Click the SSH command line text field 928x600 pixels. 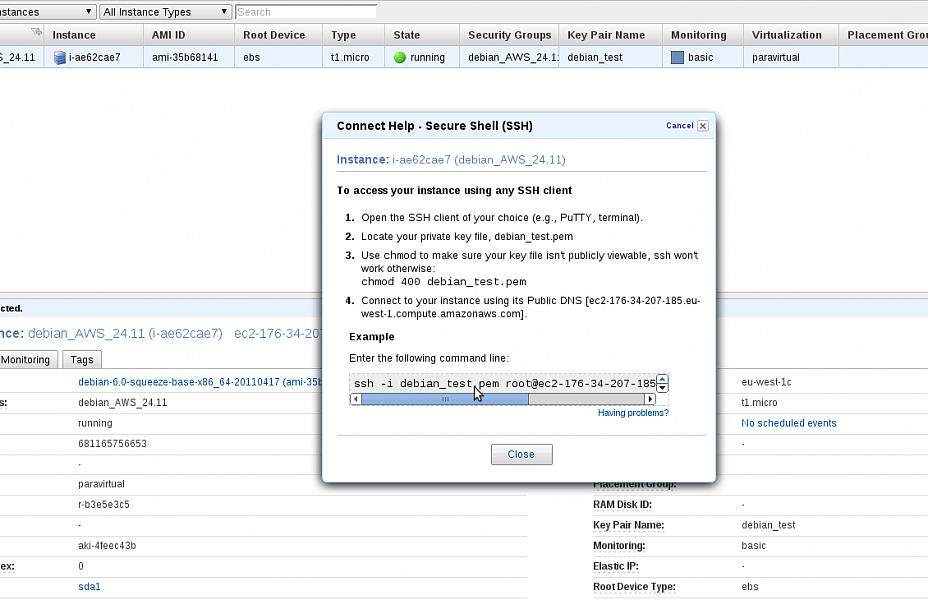[x=504, y=383]
